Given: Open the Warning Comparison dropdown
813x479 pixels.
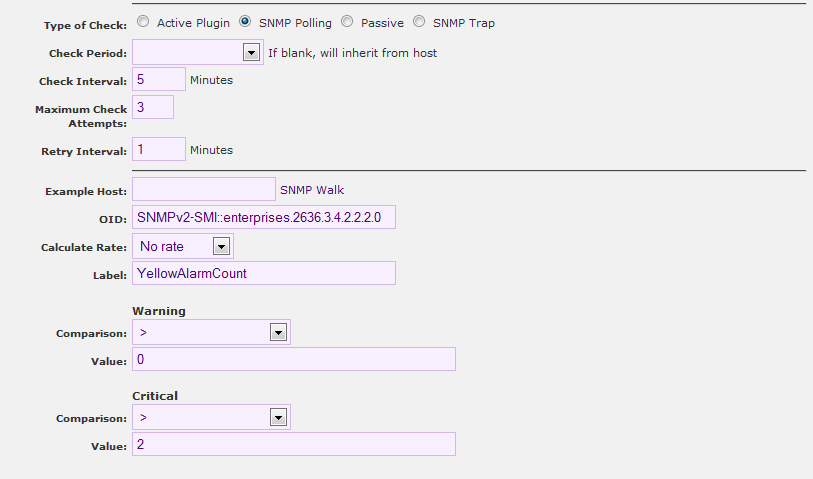Looking at the screenshot, I should [279, 333].
